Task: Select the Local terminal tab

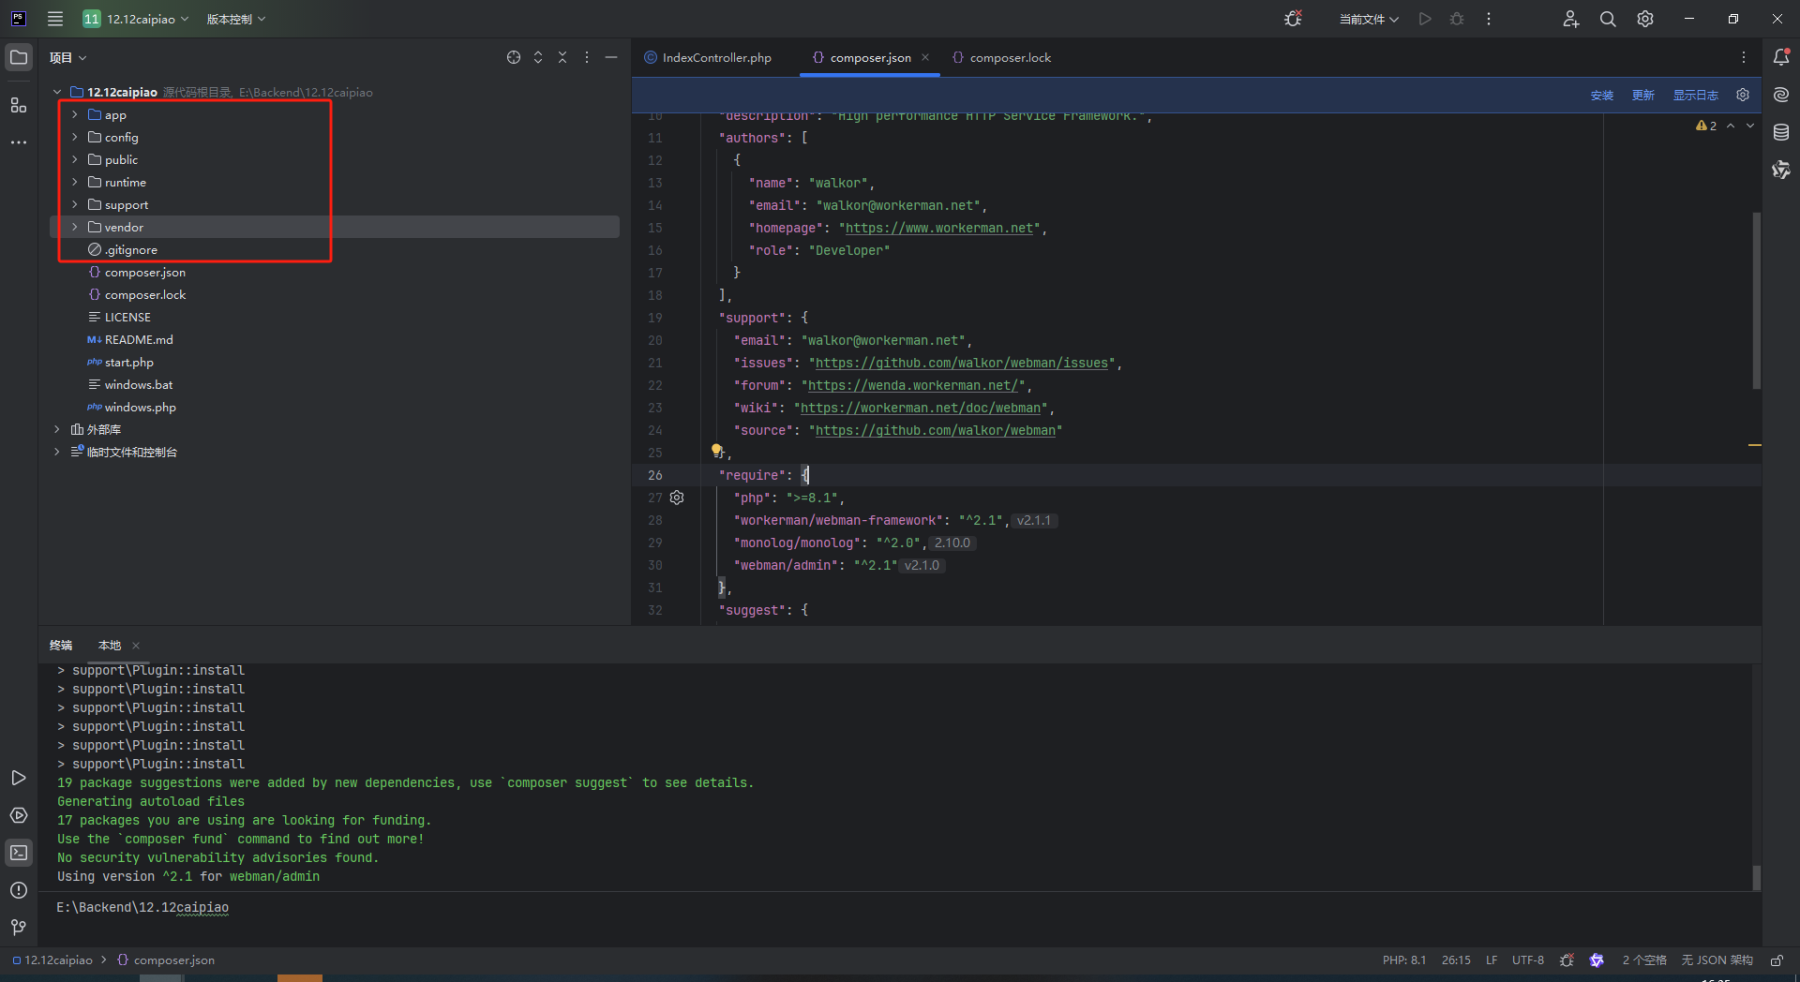Action: (x=109, y=645)
